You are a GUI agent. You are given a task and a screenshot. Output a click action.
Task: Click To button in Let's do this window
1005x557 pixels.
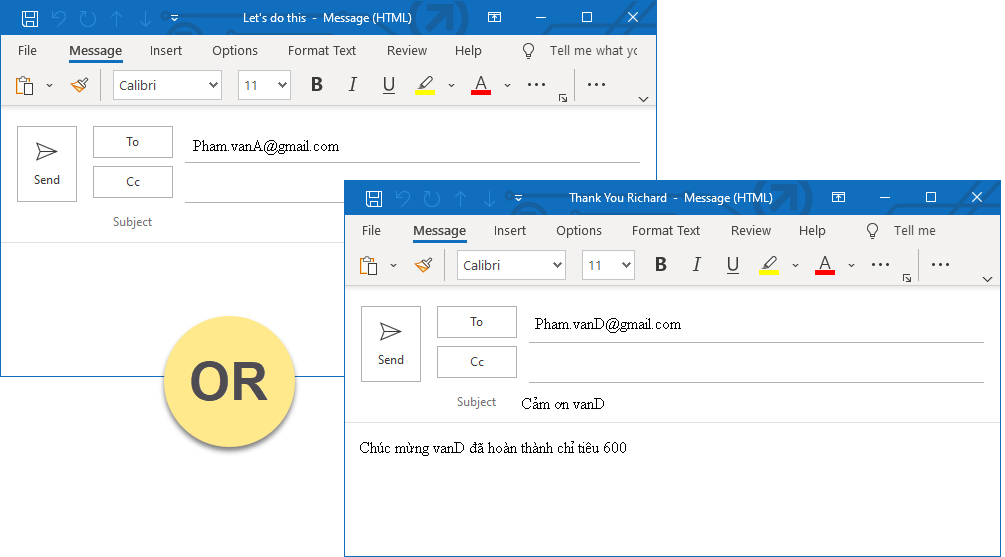pyautogui.click(x=133, y=142)
